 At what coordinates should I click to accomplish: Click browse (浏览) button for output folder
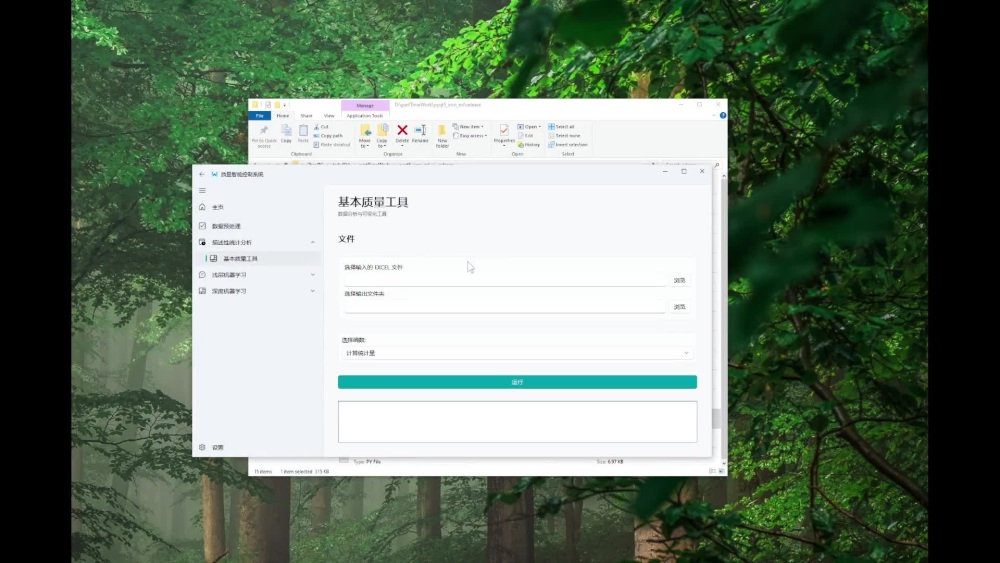(x=679, y=307)
